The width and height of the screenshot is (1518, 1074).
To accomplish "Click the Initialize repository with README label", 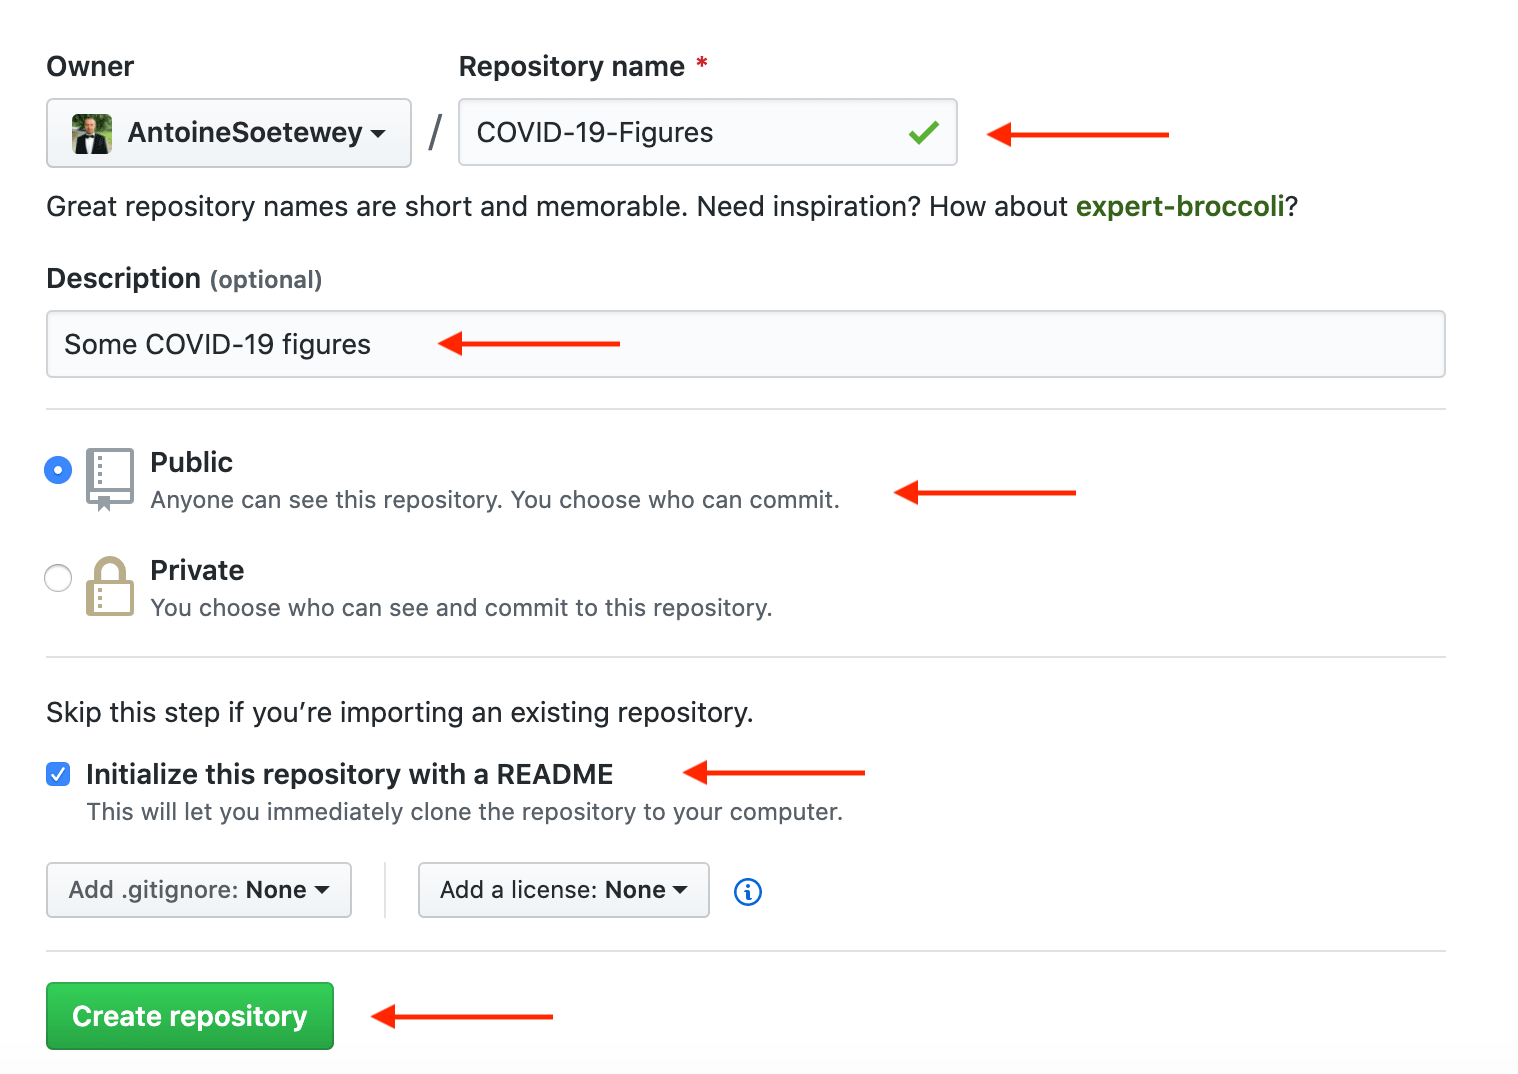I will coord(349,773).
